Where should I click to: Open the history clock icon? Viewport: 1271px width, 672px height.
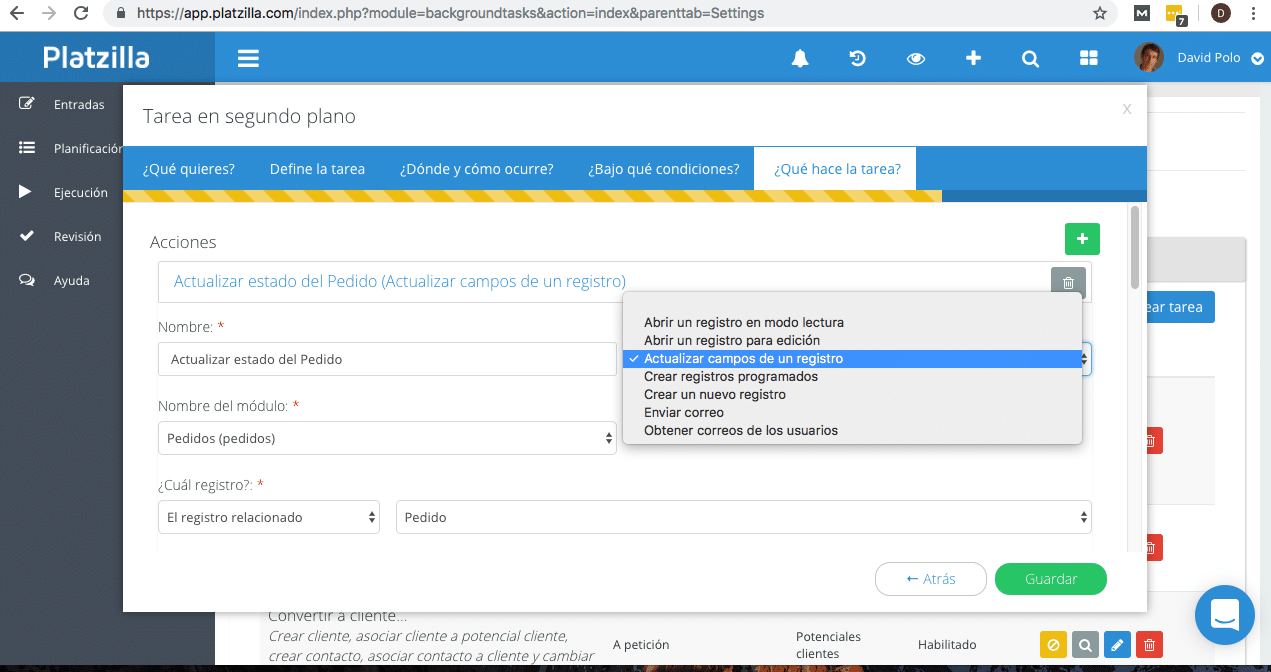857,58
